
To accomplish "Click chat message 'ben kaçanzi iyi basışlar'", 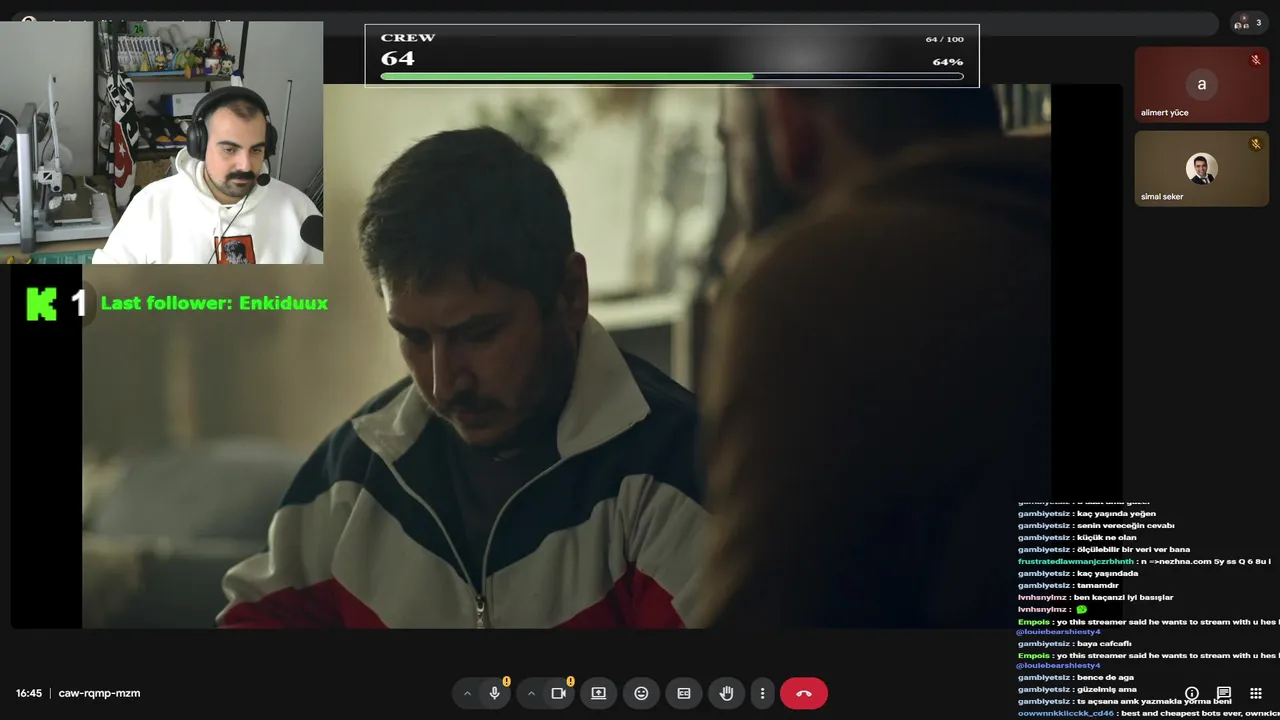I will click(x=1123, y=598).
